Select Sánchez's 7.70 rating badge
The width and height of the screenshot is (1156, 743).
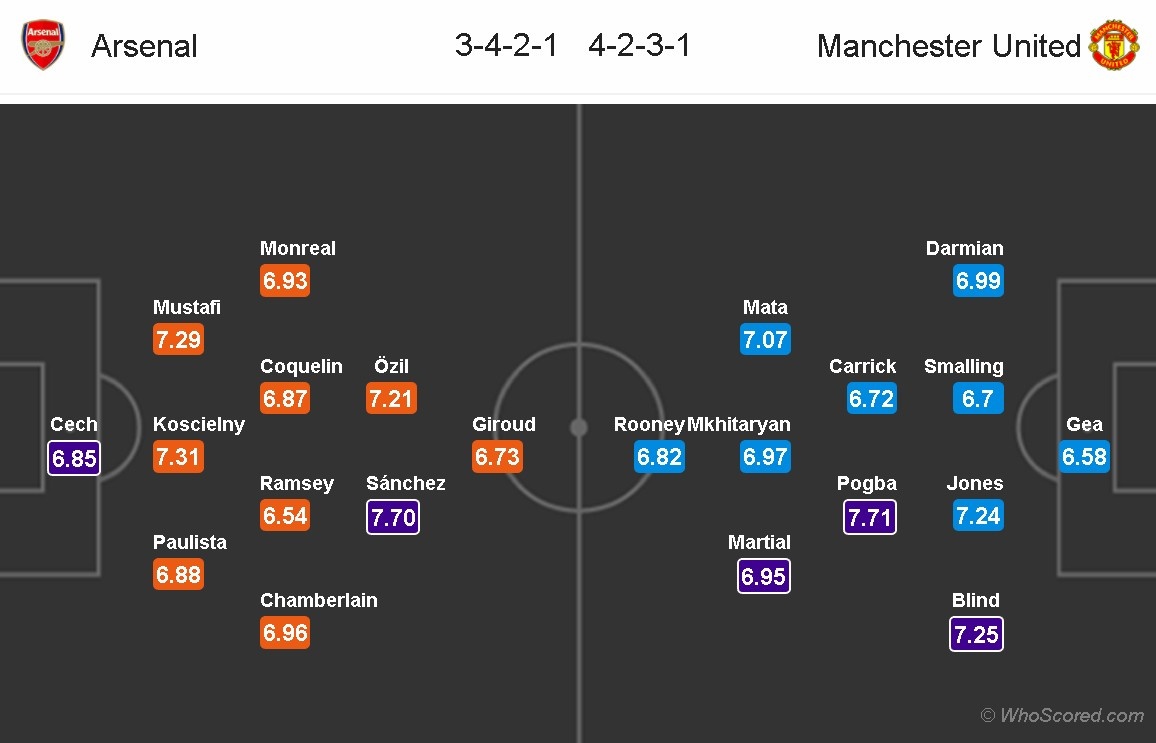pos(392,517)
